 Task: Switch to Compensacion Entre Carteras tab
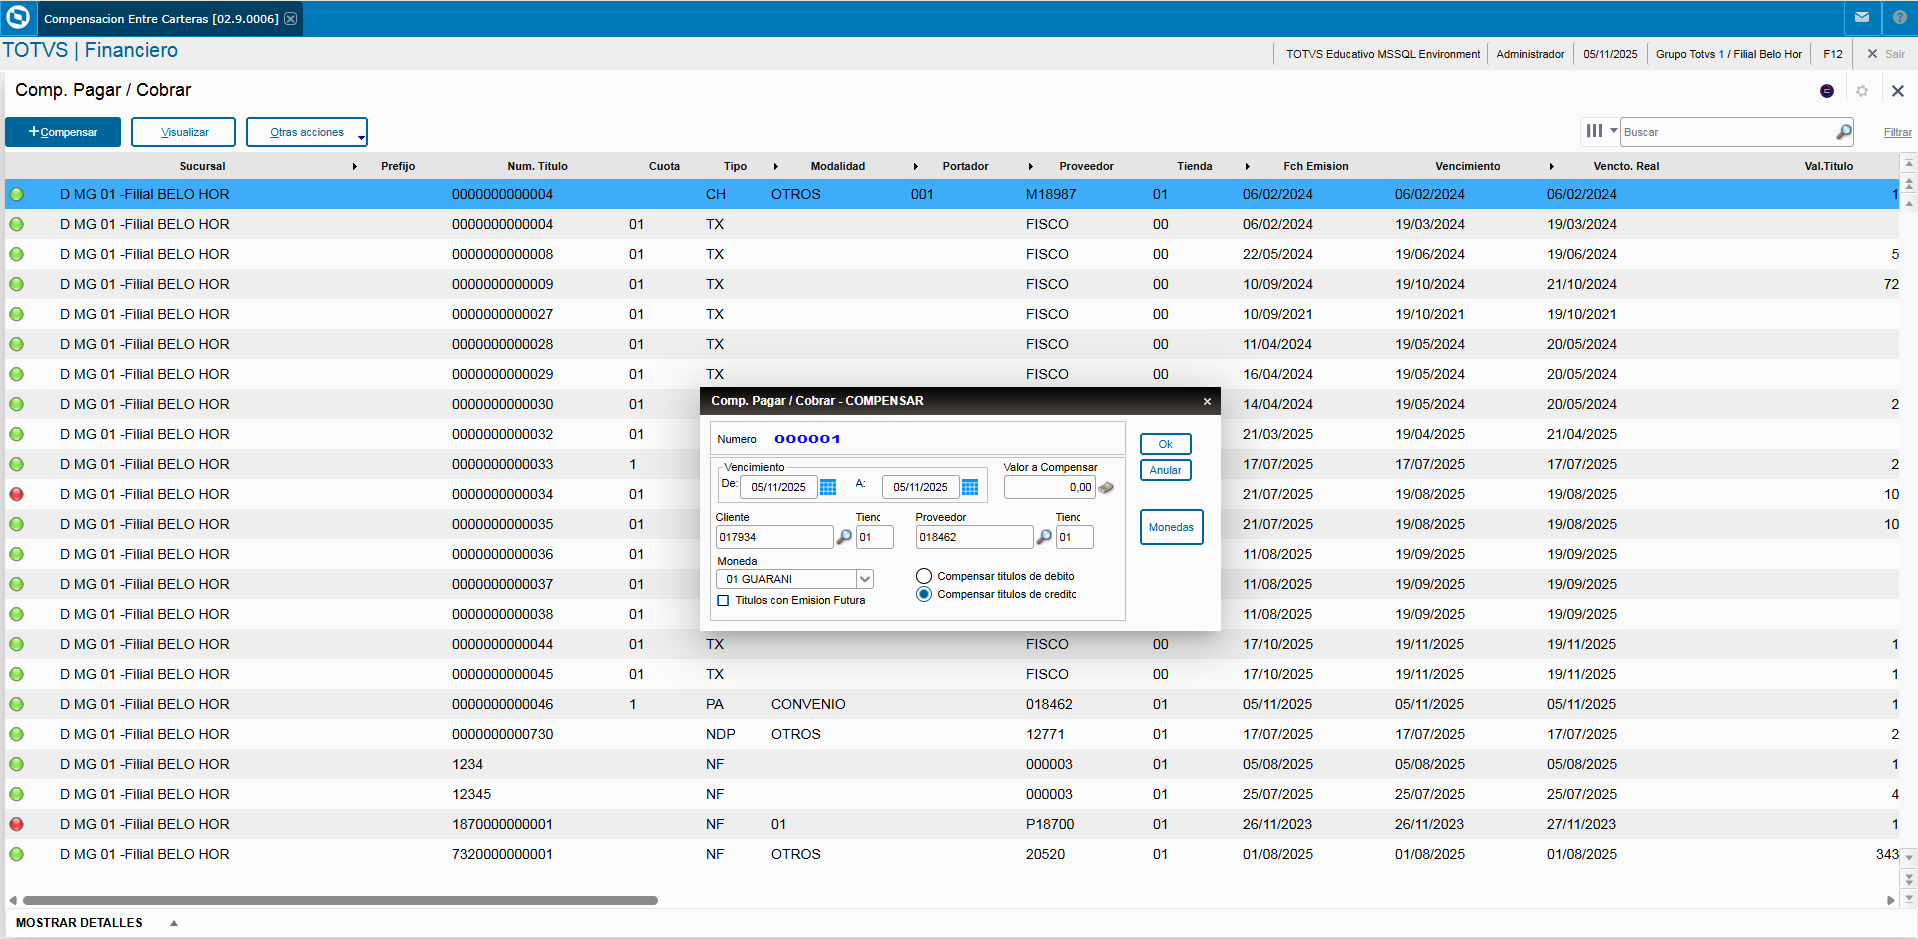[160, 19]
